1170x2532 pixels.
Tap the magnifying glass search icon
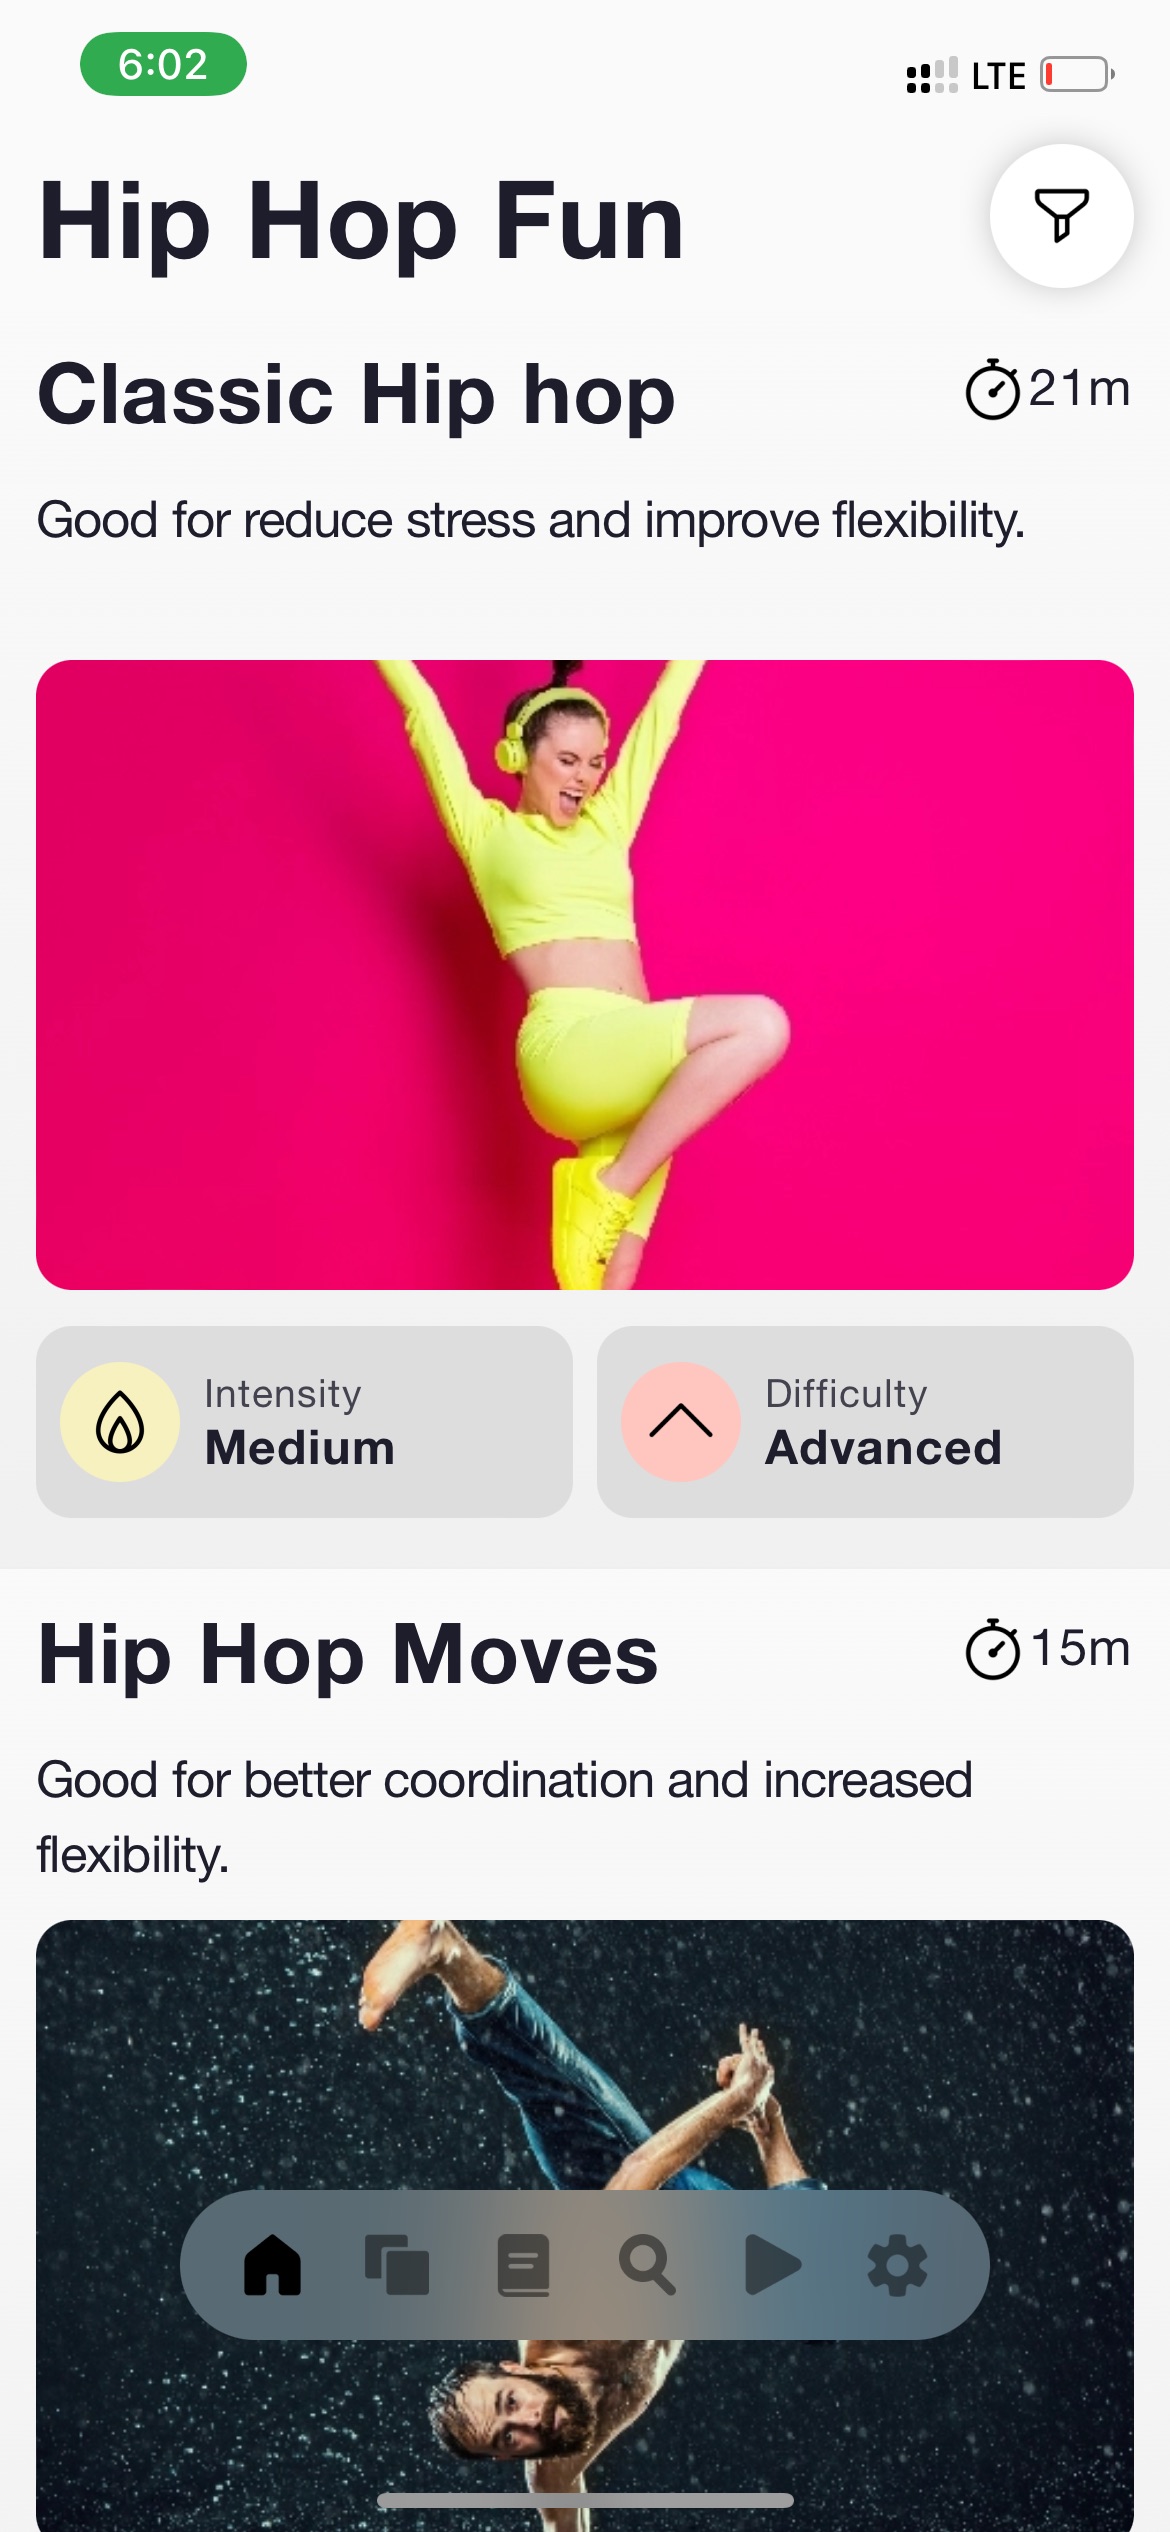click(648, 2265)
